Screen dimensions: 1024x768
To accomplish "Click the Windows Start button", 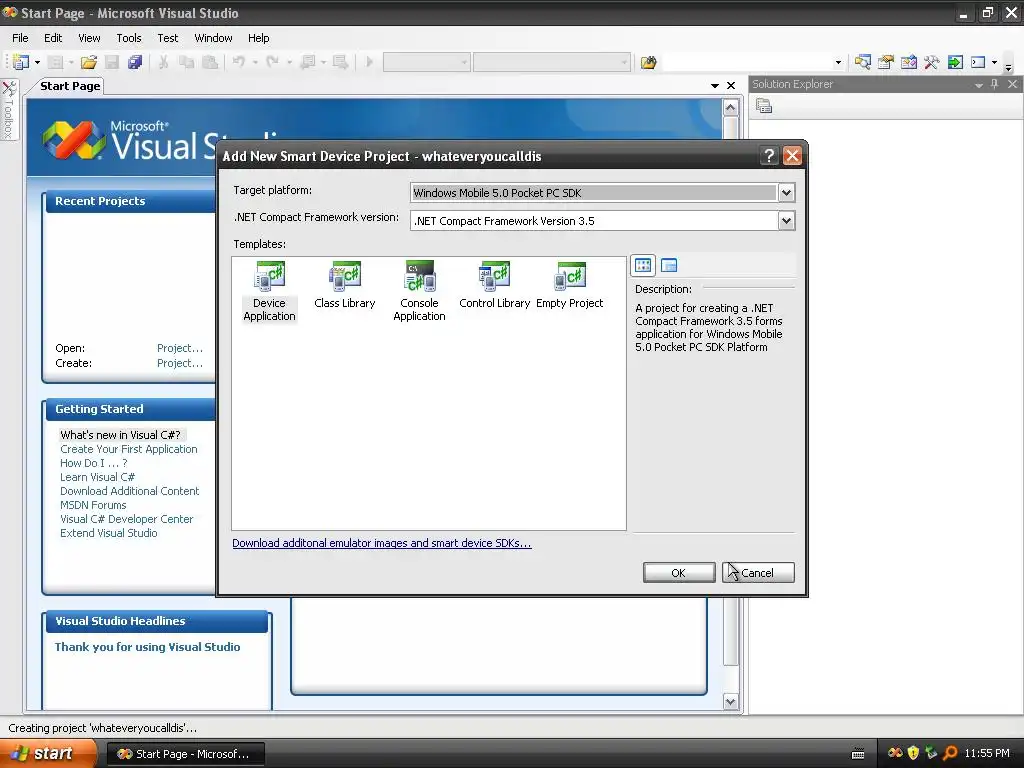I will [x=48, y=754].
